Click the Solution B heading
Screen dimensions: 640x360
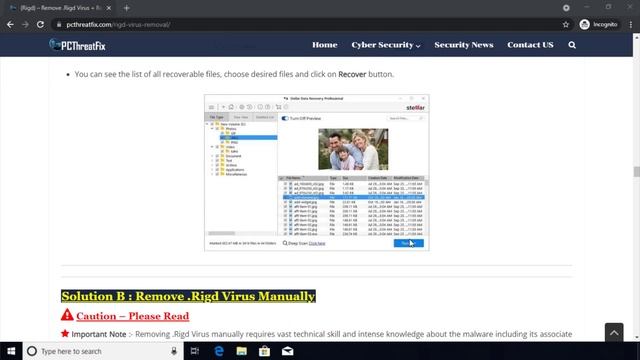188,296
